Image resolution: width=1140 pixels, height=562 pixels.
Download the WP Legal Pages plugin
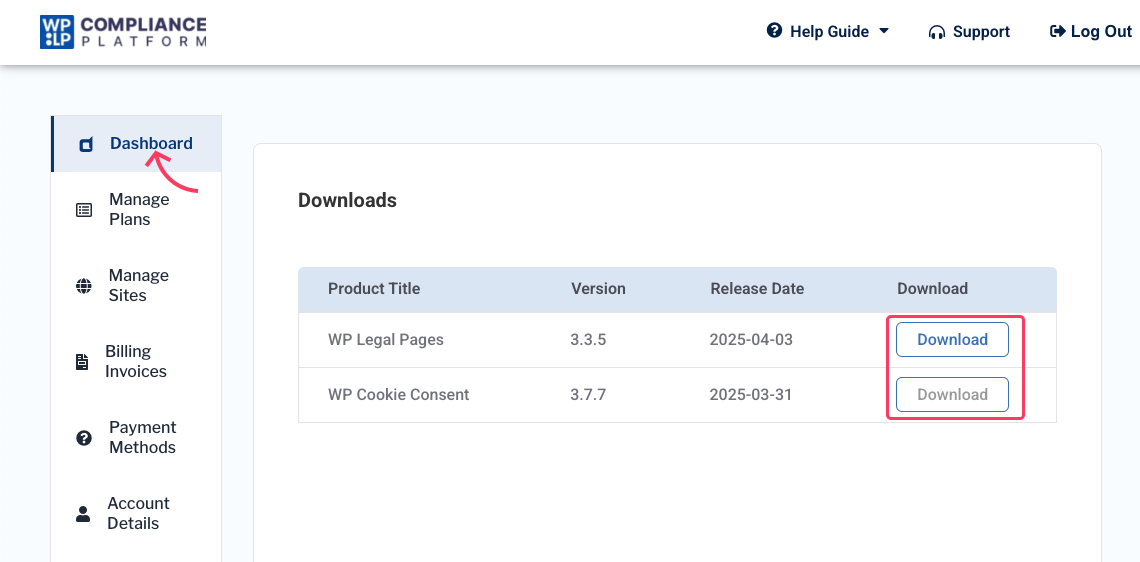pyautogui.click(x=952, y=340)
